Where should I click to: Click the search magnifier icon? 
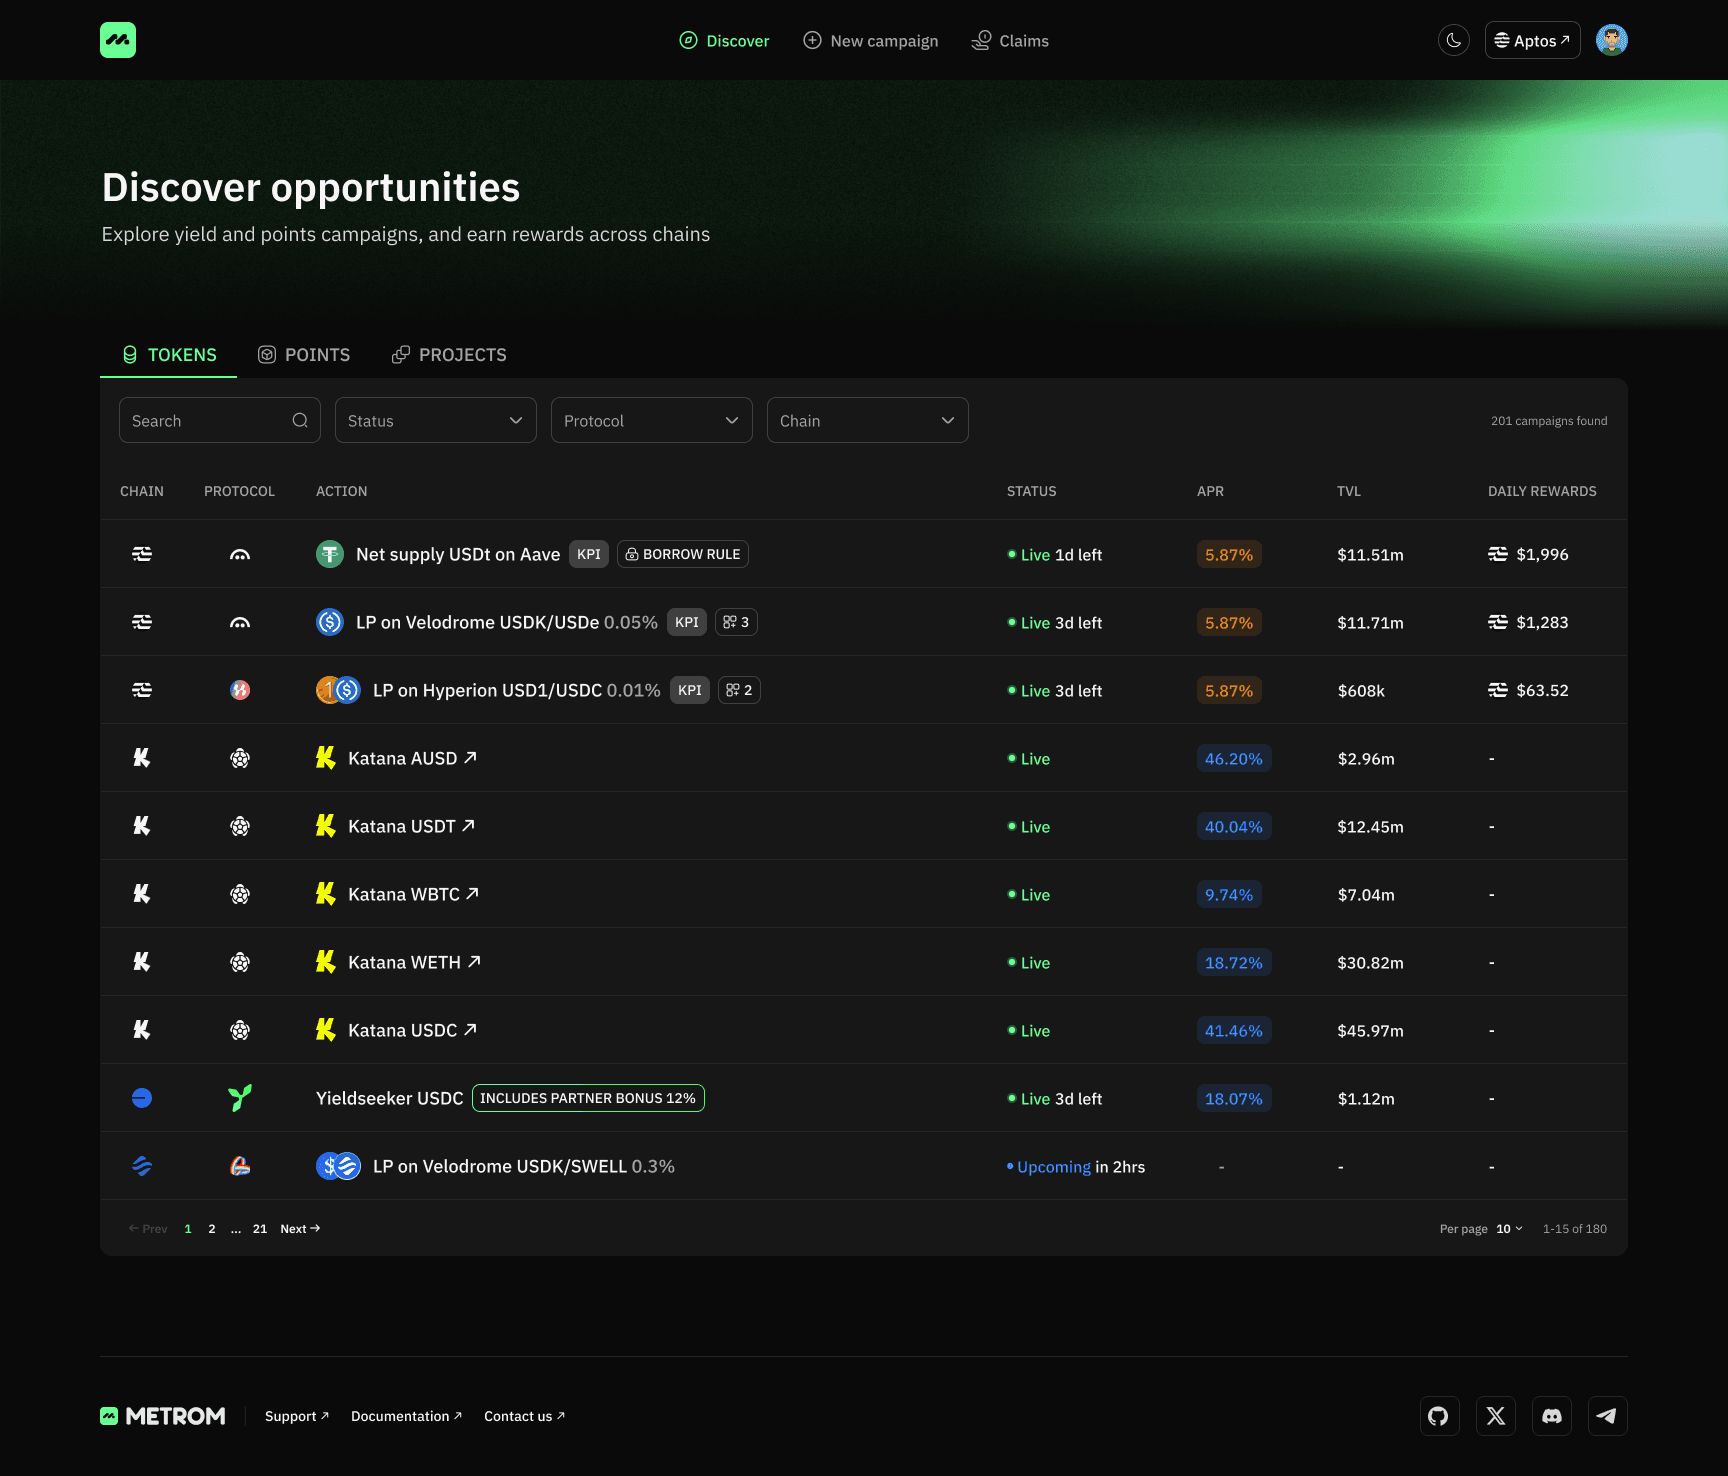pos(300,420)
